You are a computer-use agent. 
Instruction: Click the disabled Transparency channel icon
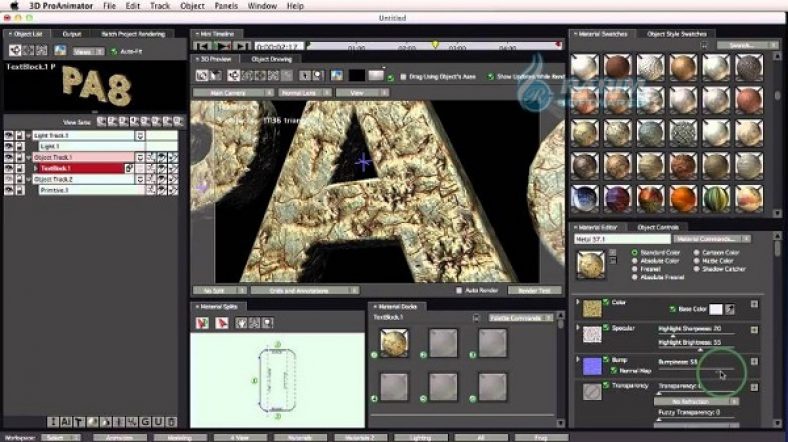click(592, 391)
